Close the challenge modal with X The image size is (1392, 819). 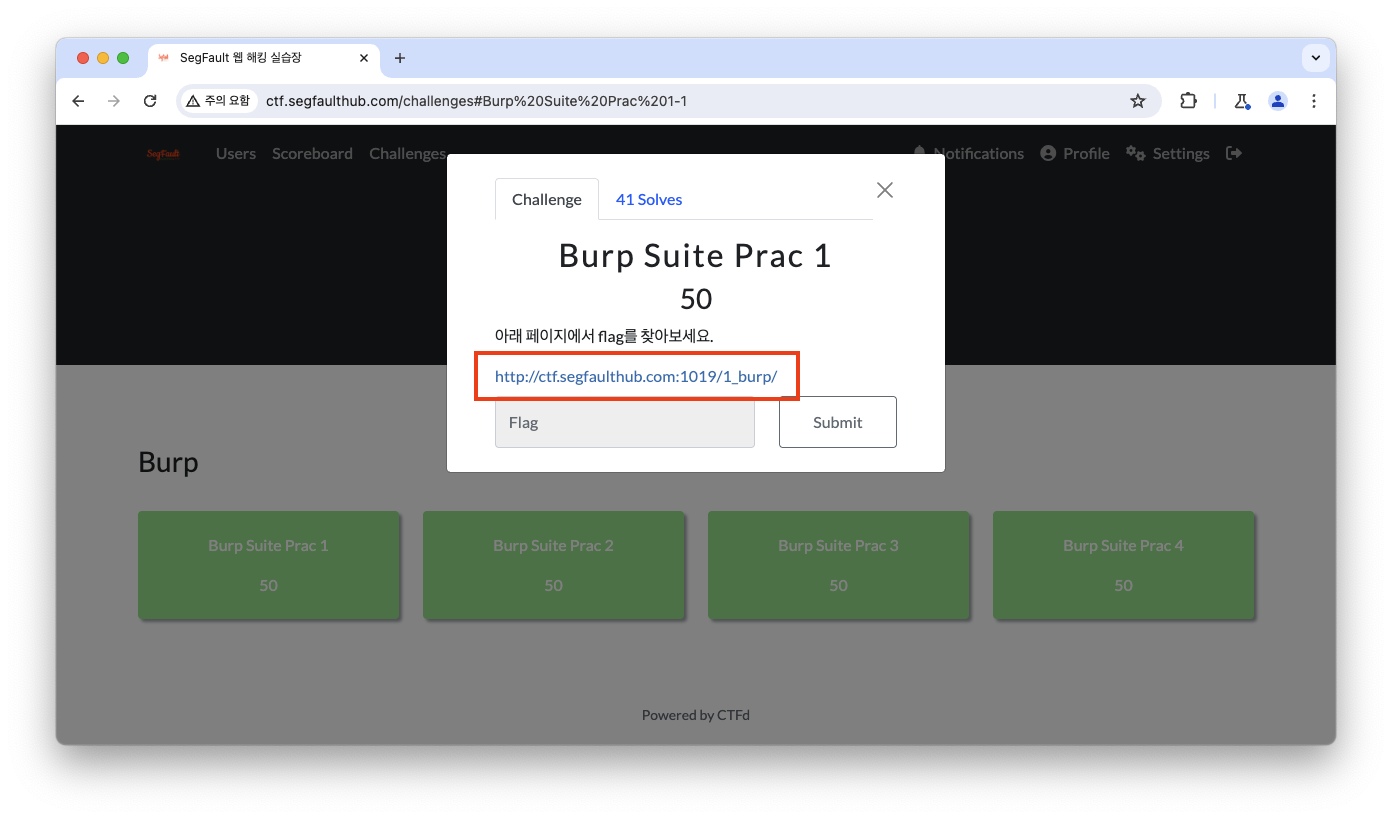885,190
